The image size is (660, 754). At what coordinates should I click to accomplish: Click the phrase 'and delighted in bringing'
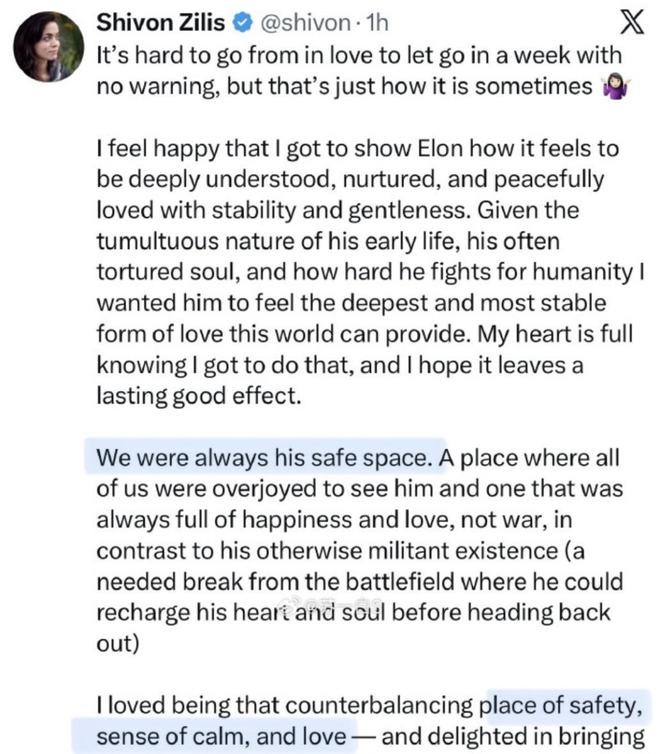(513, 737)
